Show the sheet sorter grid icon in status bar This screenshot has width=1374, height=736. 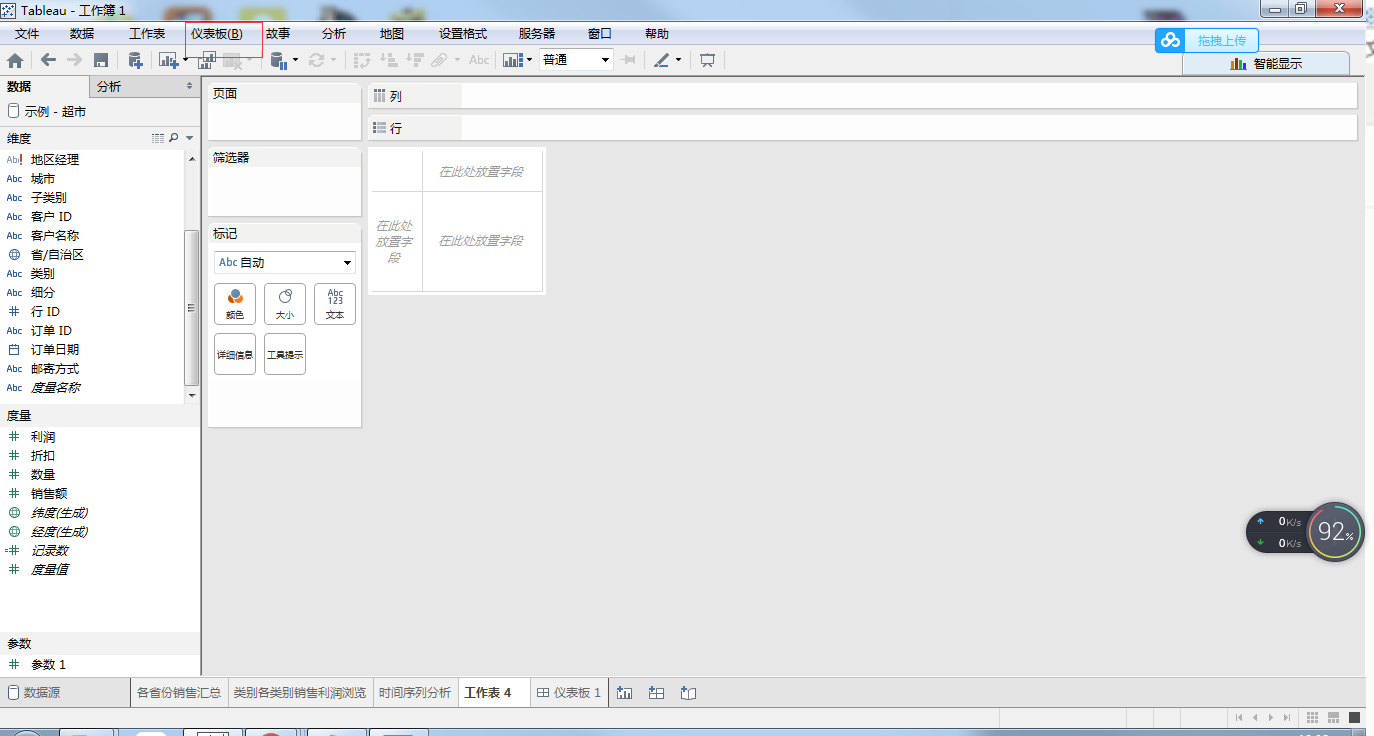[x=1313, y=717]
